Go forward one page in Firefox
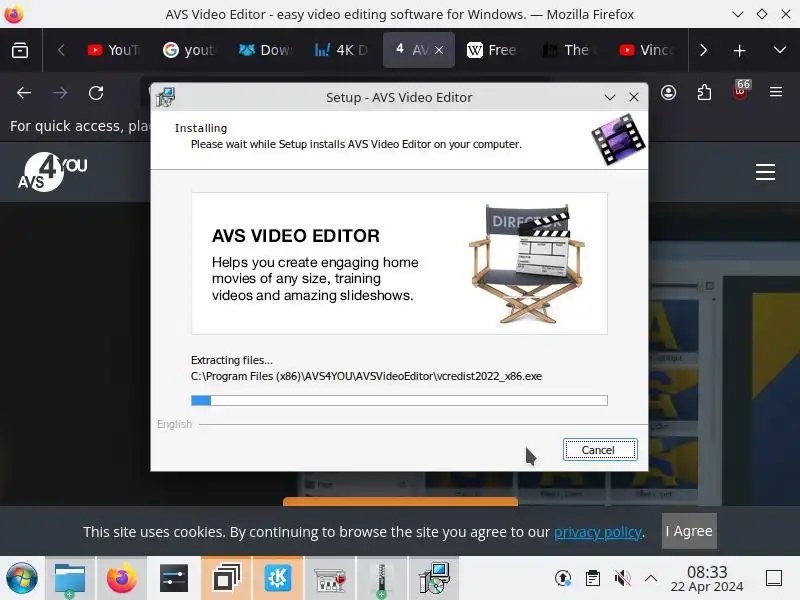 click(x=60, y=93)
